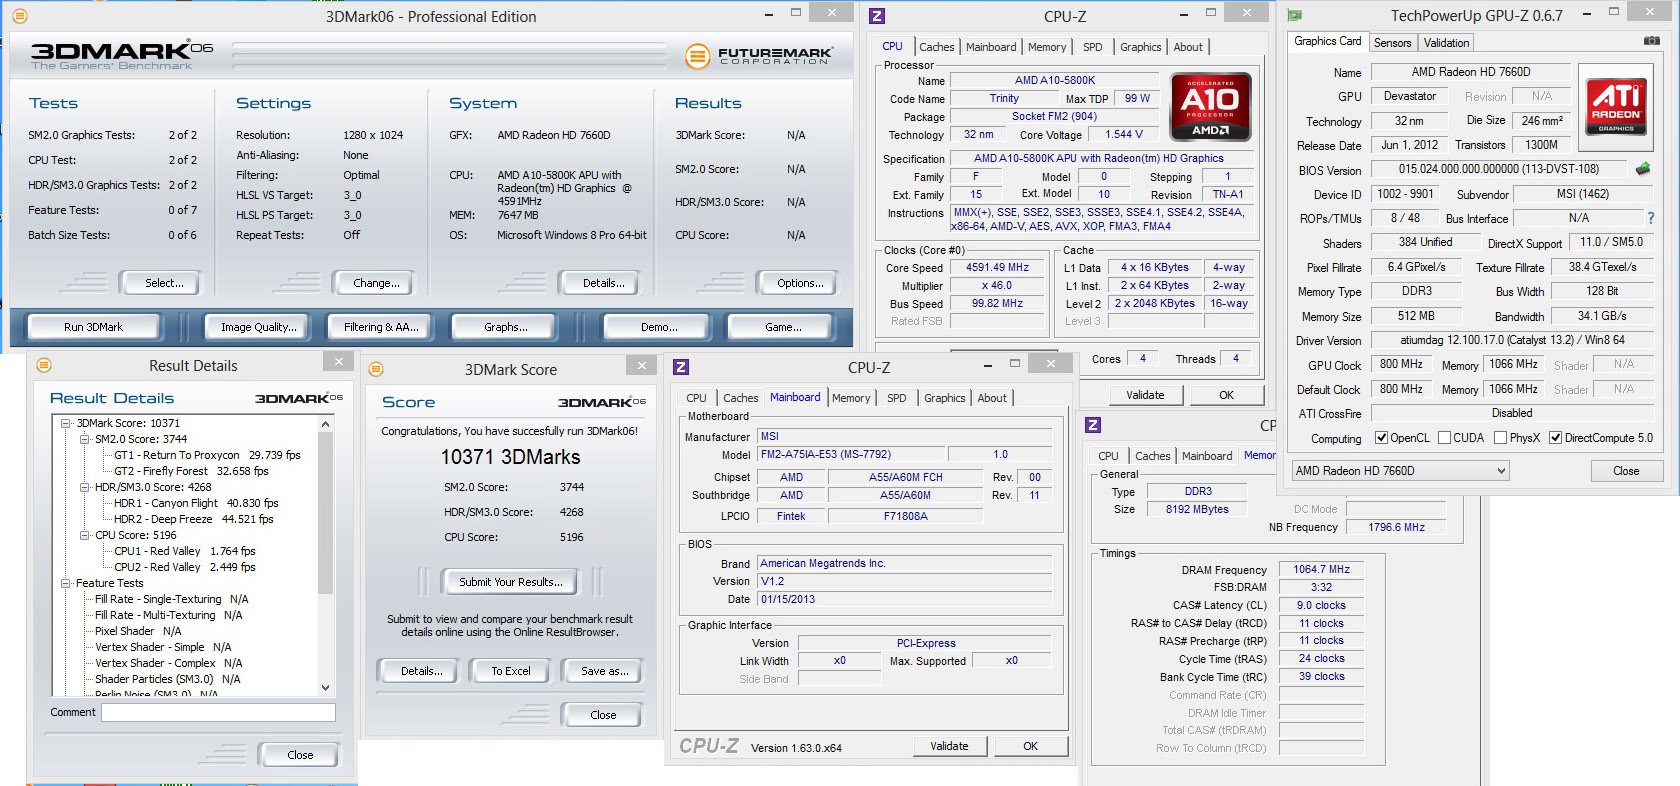The height and width of the screenshot is (786, 1680).
Task: Click the BIOS save icon in GPU-Z
Action: [x=1642, y=169]
